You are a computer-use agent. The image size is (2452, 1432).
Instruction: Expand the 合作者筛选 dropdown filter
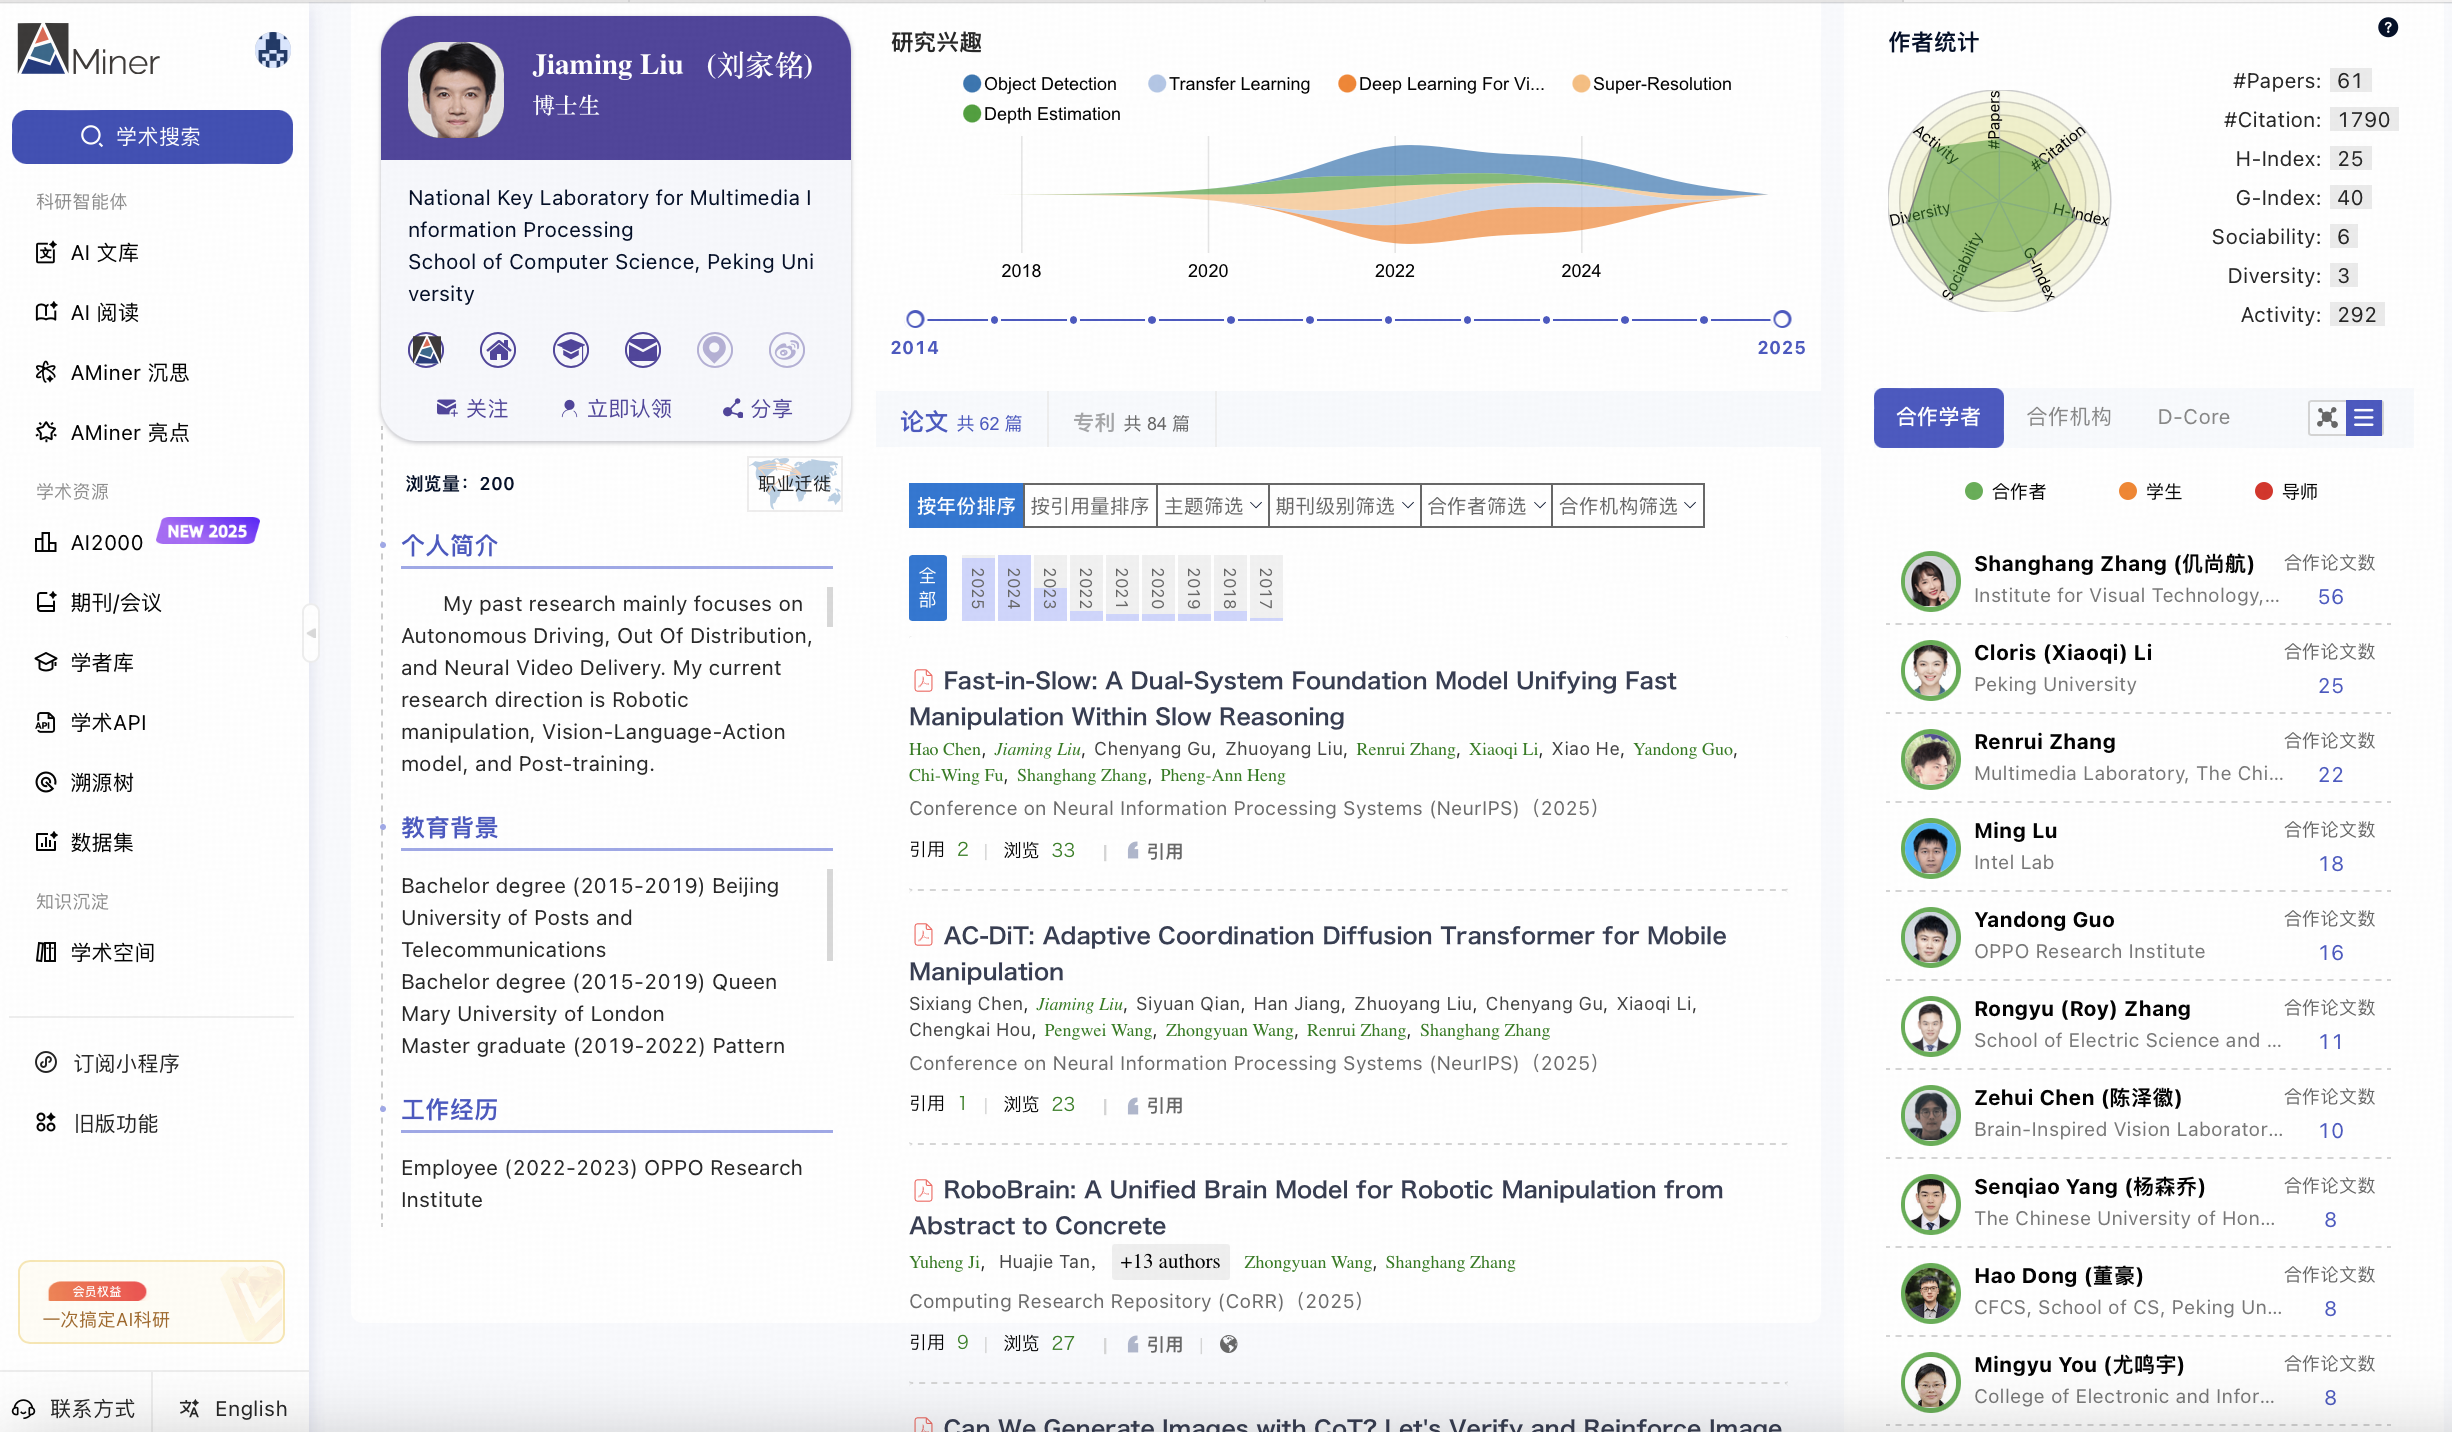pos(1486,506)
